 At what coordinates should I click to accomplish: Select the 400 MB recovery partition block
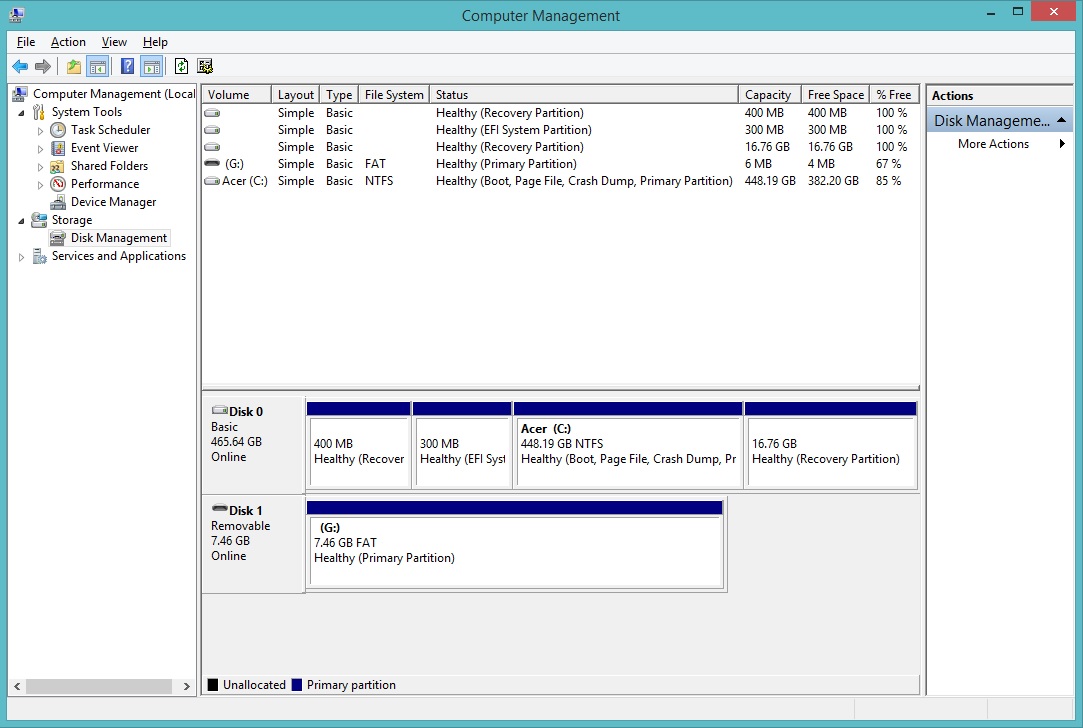tap(358, 446)
